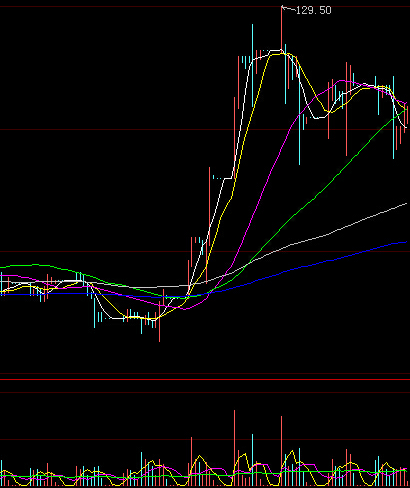This screenshot has height=488, width=410.
Task: Select the lowest red candlestick at the chart bottom
Action: point(159,316)
